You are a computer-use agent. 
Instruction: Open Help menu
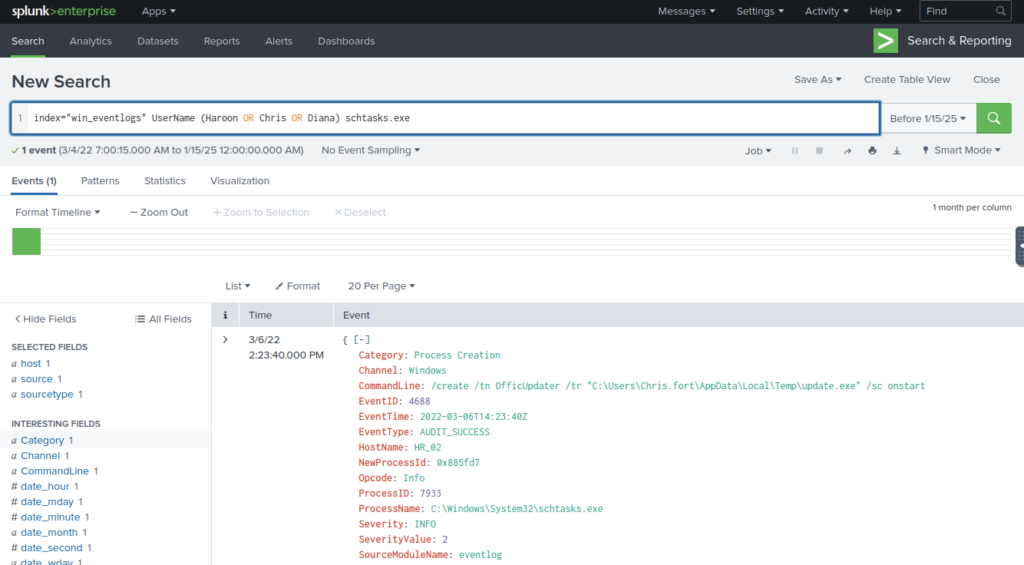pos(885,11)
